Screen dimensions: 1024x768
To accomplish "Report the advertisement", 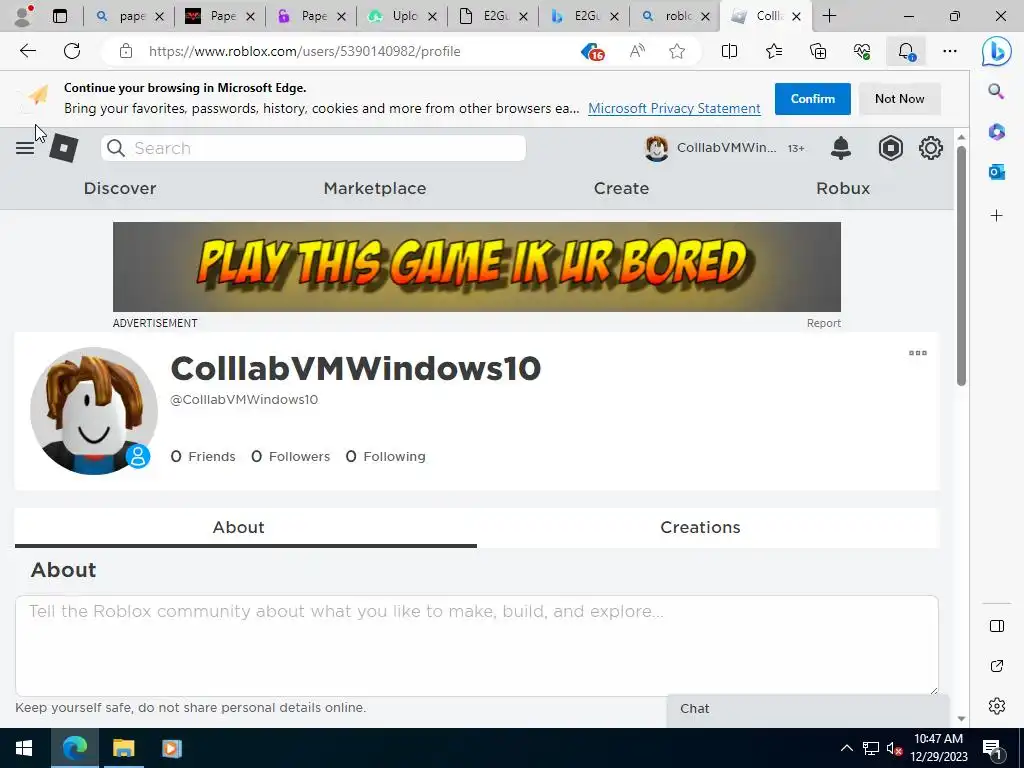I will pos(824,323).
